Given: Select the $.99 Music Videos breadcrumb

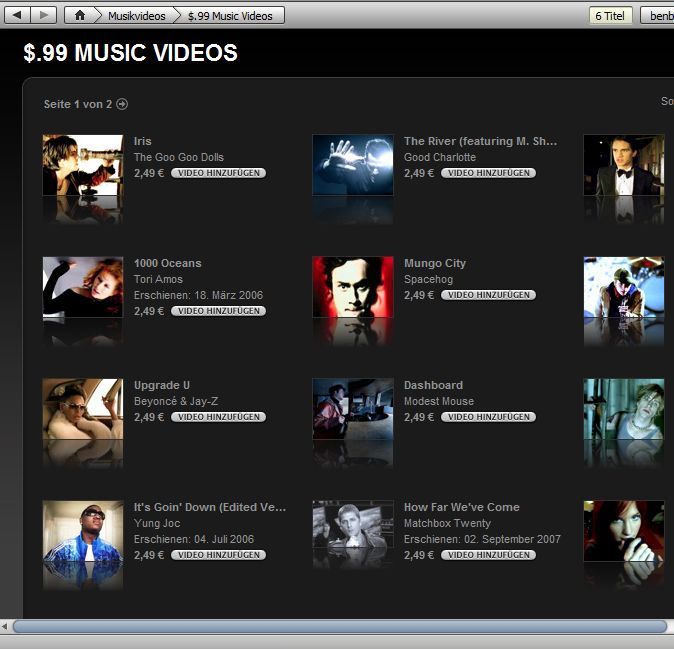Looking at the screenshot, I should (230, 16).
